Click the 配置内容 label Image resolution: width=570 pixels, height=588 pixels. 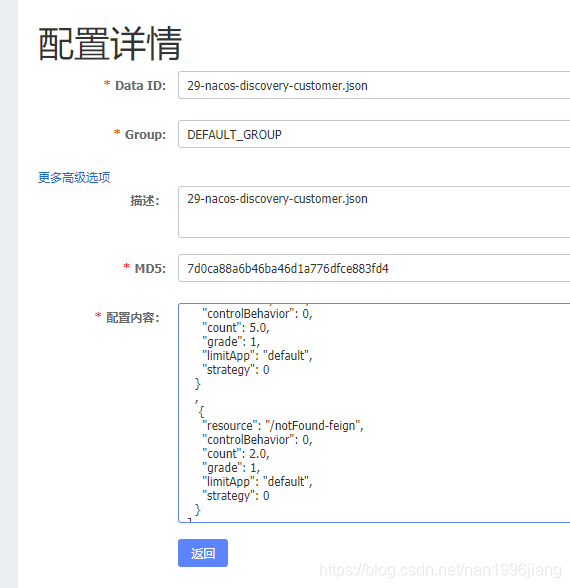tap(132, 318)
